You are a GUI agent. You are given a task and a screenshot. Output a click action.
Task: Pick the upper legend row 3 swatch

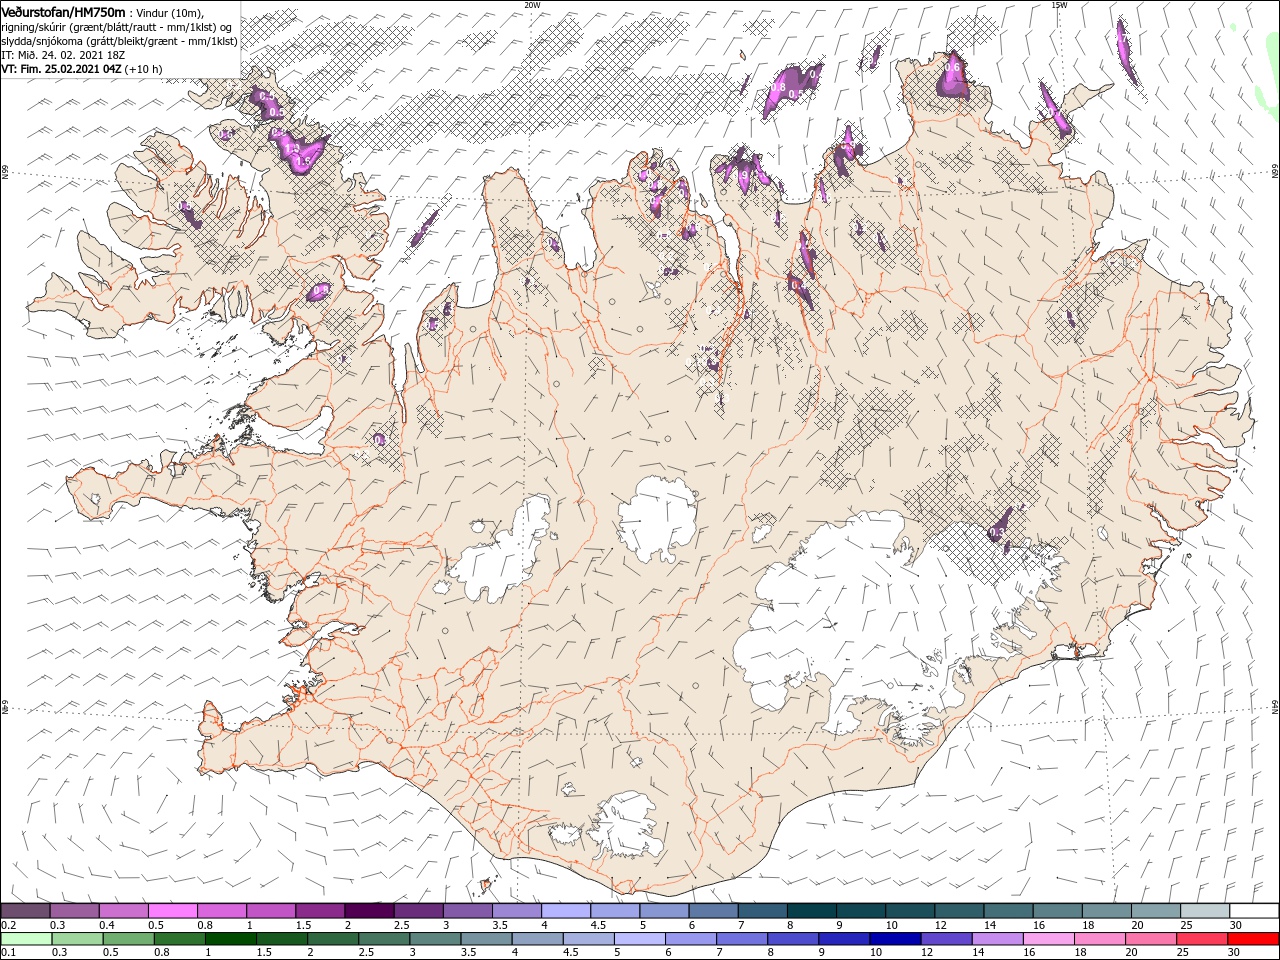pyautogui.click(x=467, y=910)
